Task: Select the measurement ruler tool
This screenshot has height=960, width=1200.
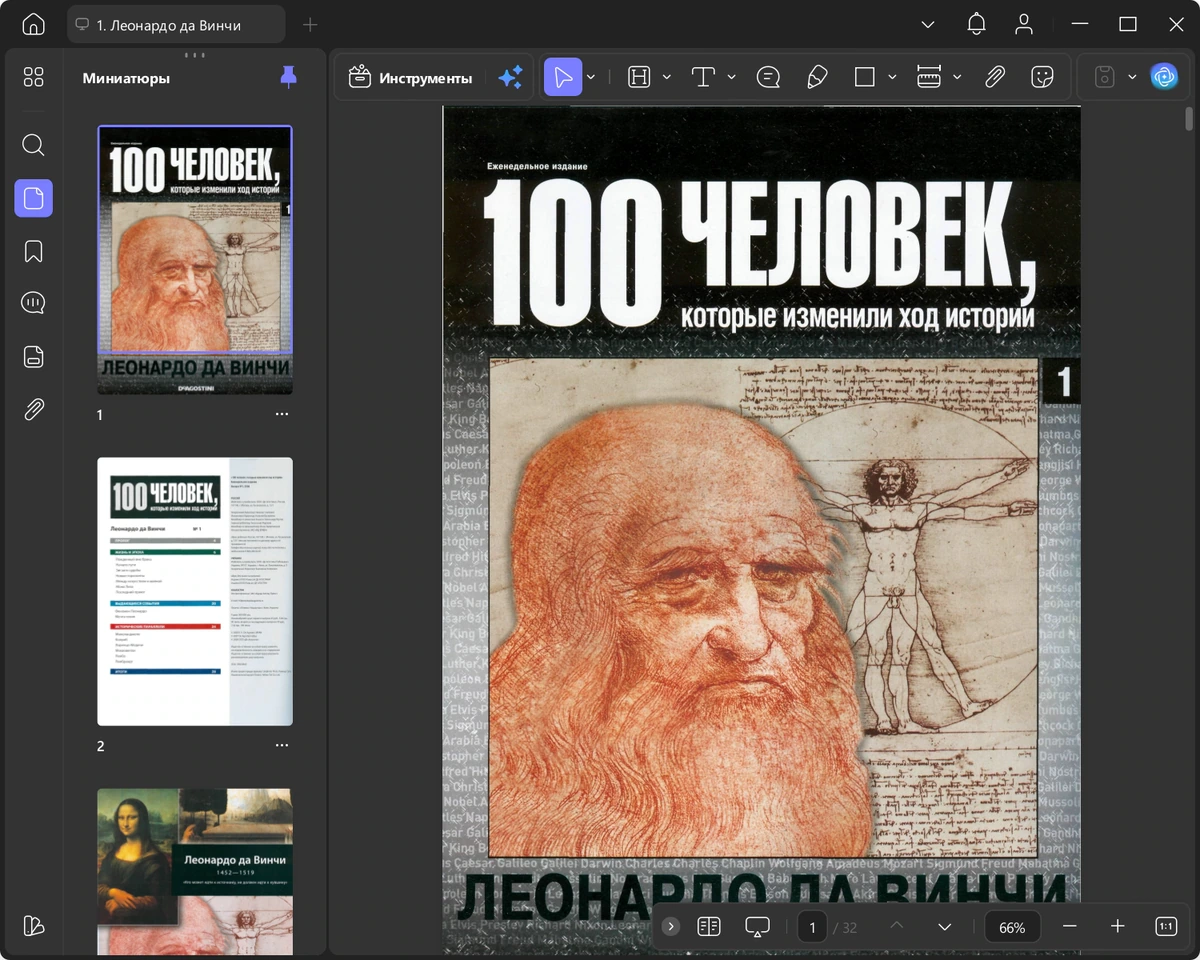Action: click(x=929, y=77)
